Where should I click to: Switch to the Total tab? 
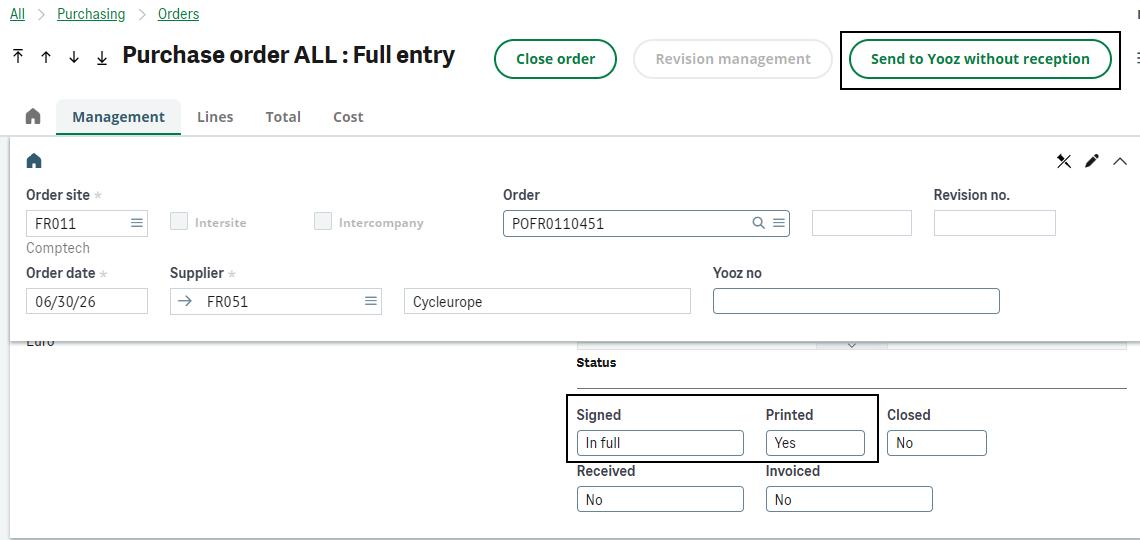283,117
